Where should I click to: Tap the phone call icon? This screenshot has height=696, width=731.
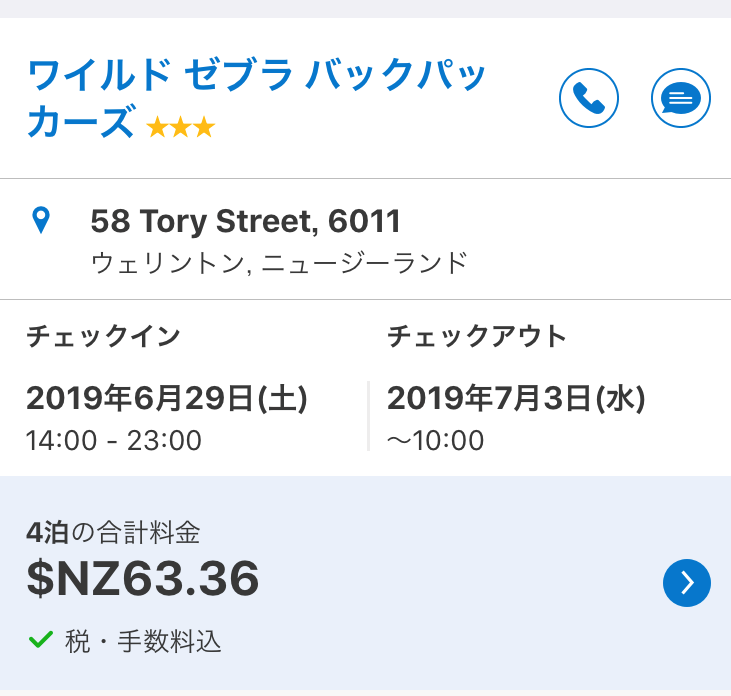point(588,98)
